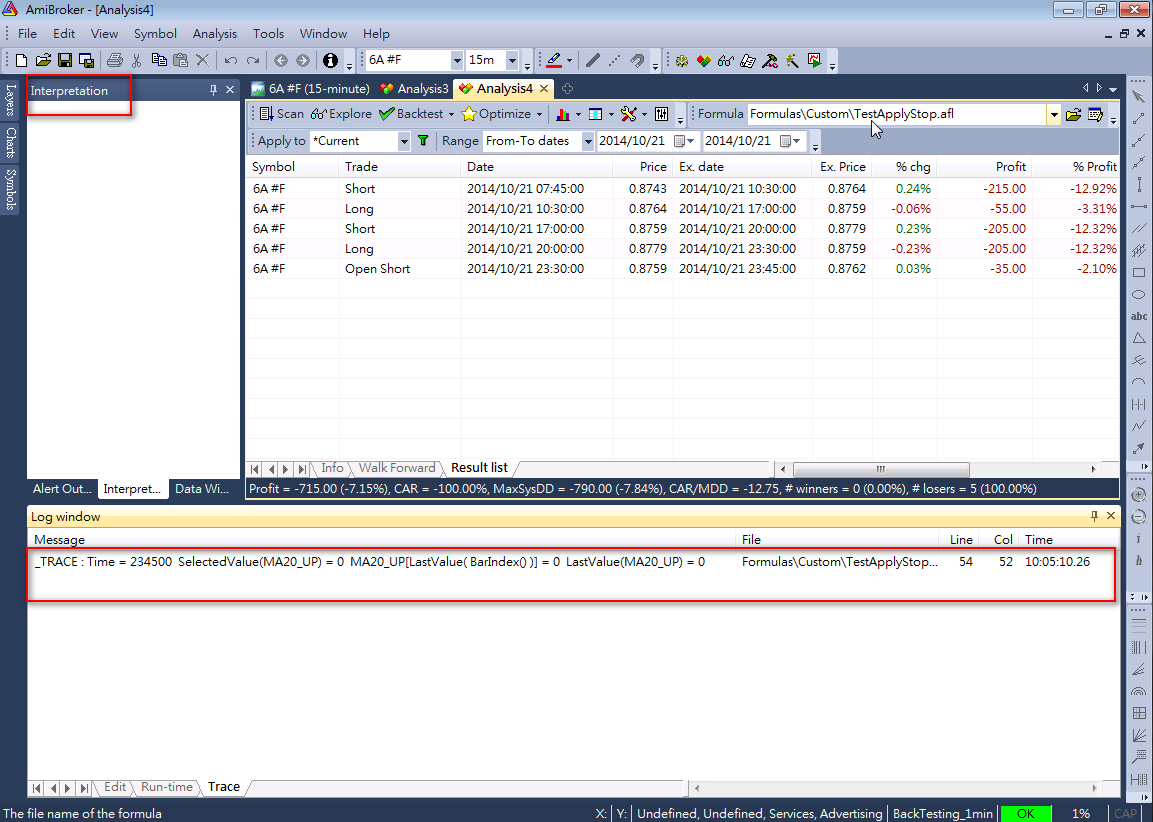Switch to the Run-time log tab

tap(167, 787)
